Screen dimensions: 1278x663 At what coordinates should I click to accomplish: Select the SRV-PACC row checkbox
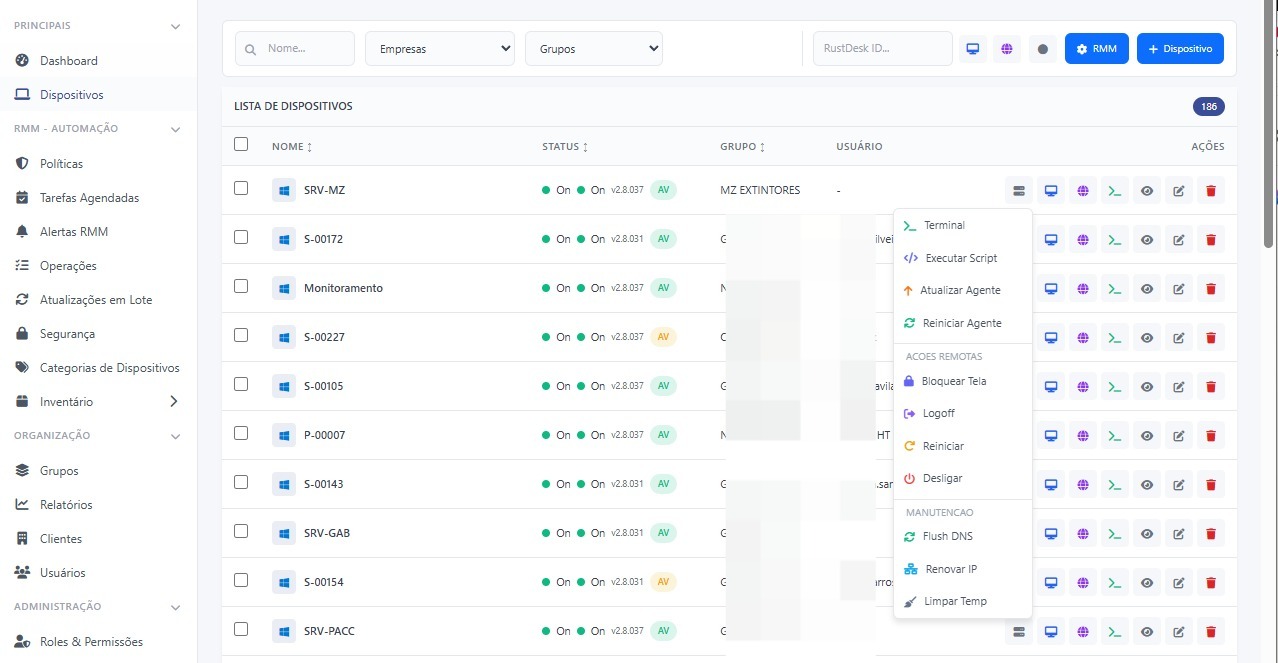tap(241, 629)
